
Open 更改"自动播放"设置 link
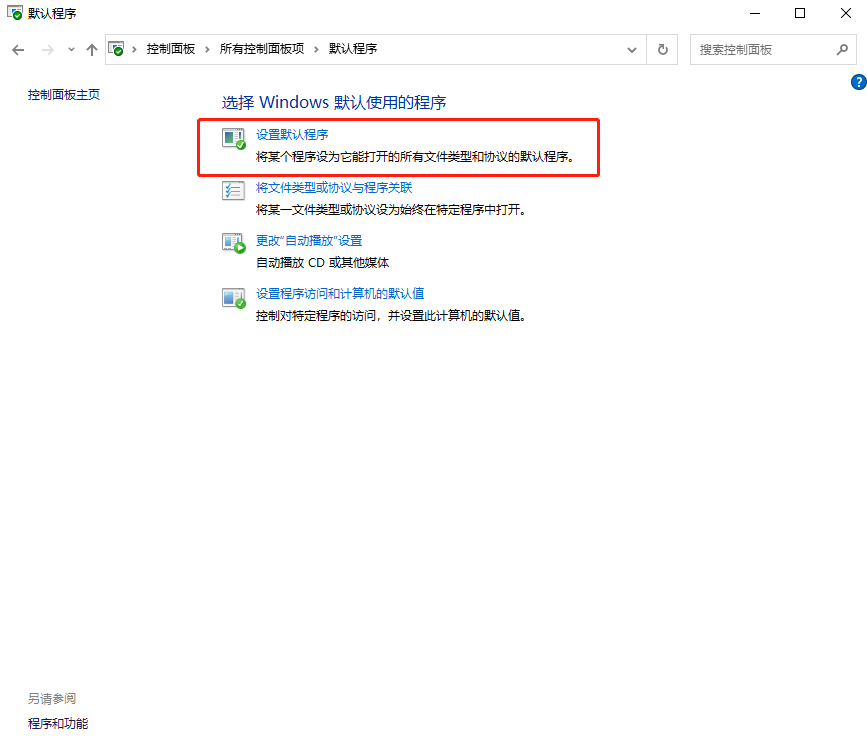[309, 241]
